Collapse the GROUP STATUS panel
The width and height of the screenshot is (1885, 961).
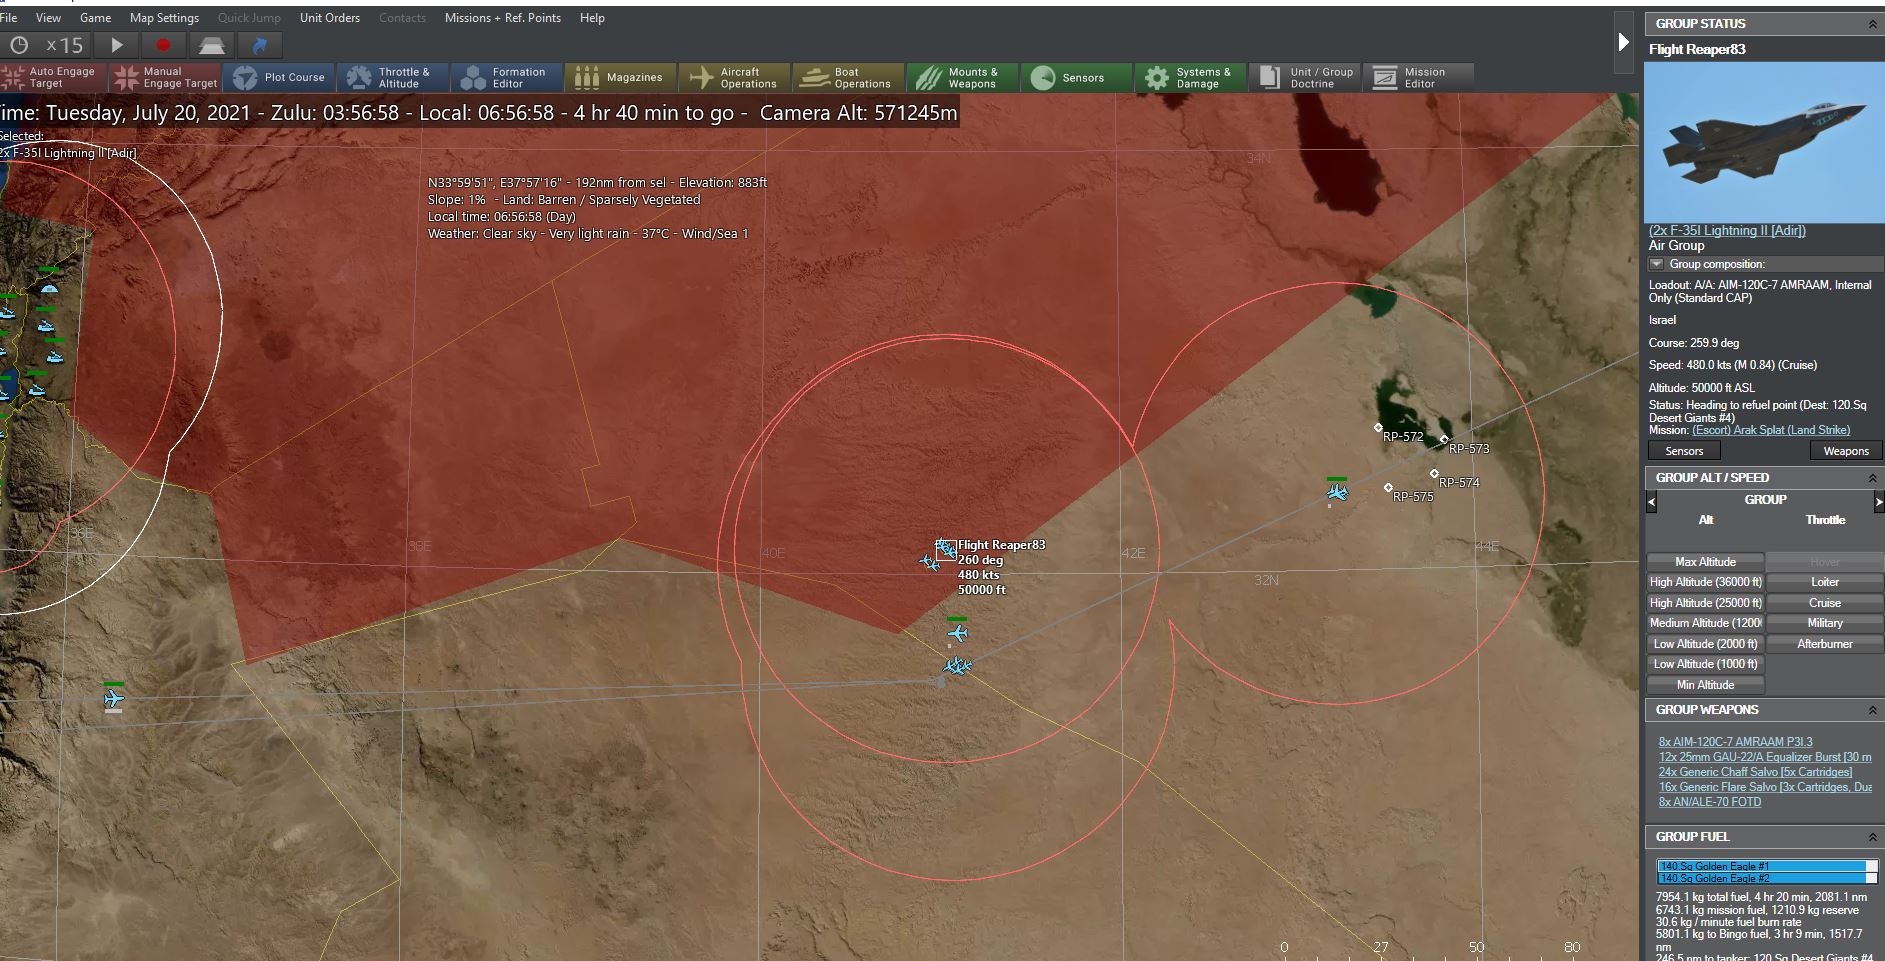tap(1872, 24)
